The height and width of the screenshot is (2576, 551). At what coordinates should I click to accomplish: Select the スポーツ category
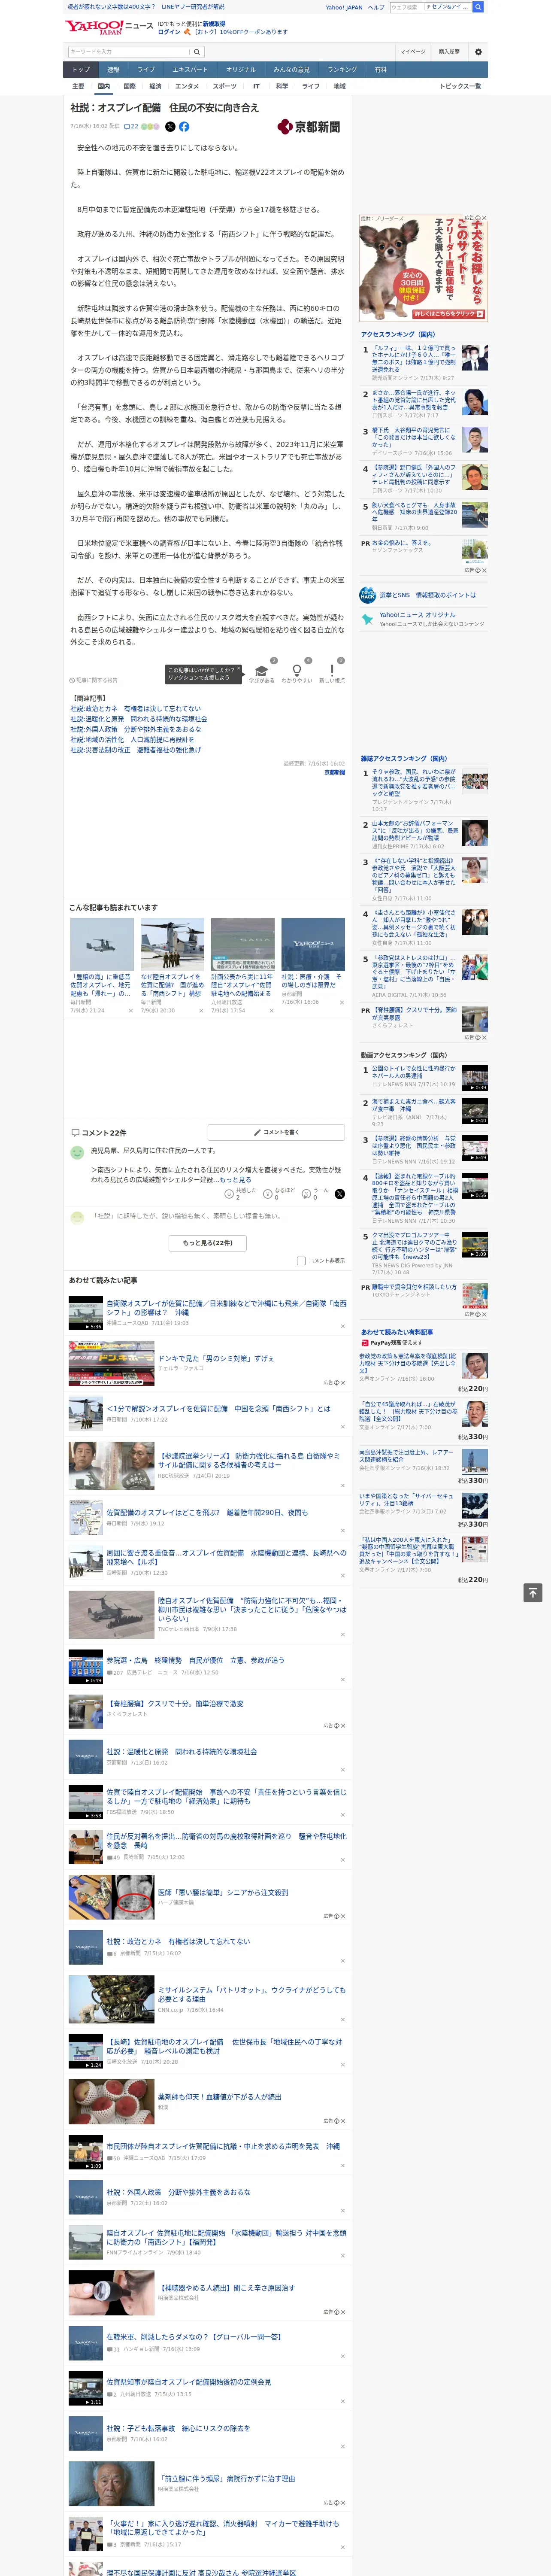225,86
